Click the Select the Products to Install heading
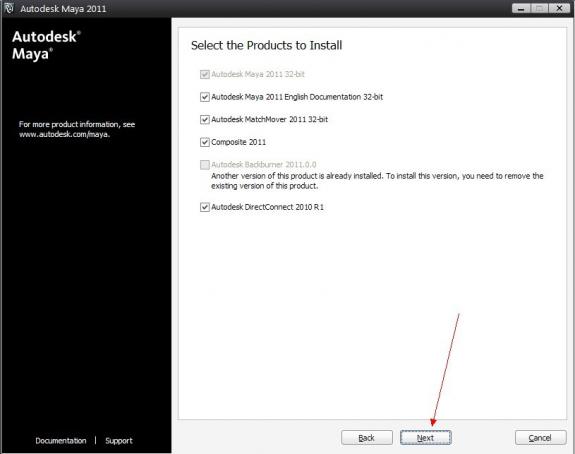Viewport: 575px width, 454px height. tap(267, 45)
